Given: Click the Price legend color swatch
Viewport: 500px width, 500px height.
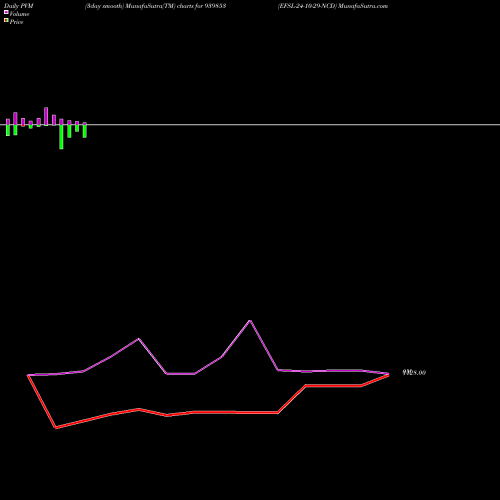Looking at the screenshot, I should (6, 20).
